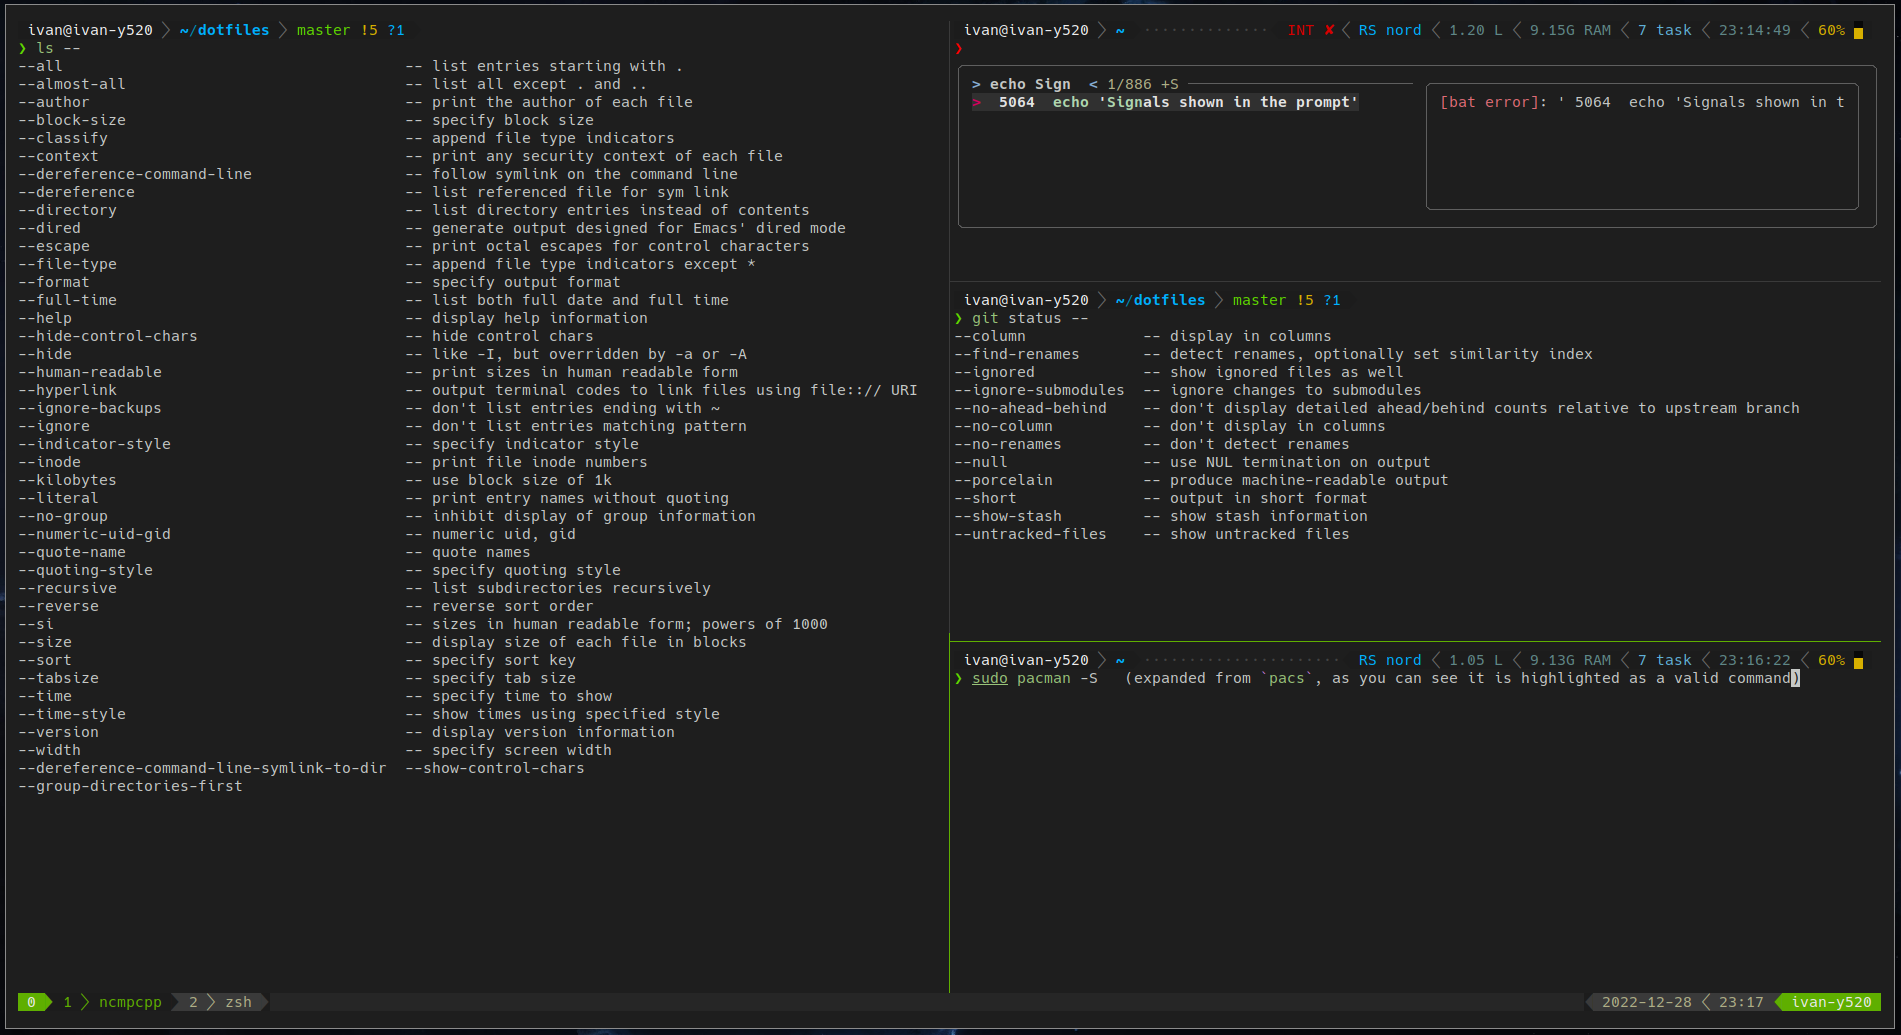
Task: Click the 23:17 clock in status bar
Action: tap(1741, 1002)
